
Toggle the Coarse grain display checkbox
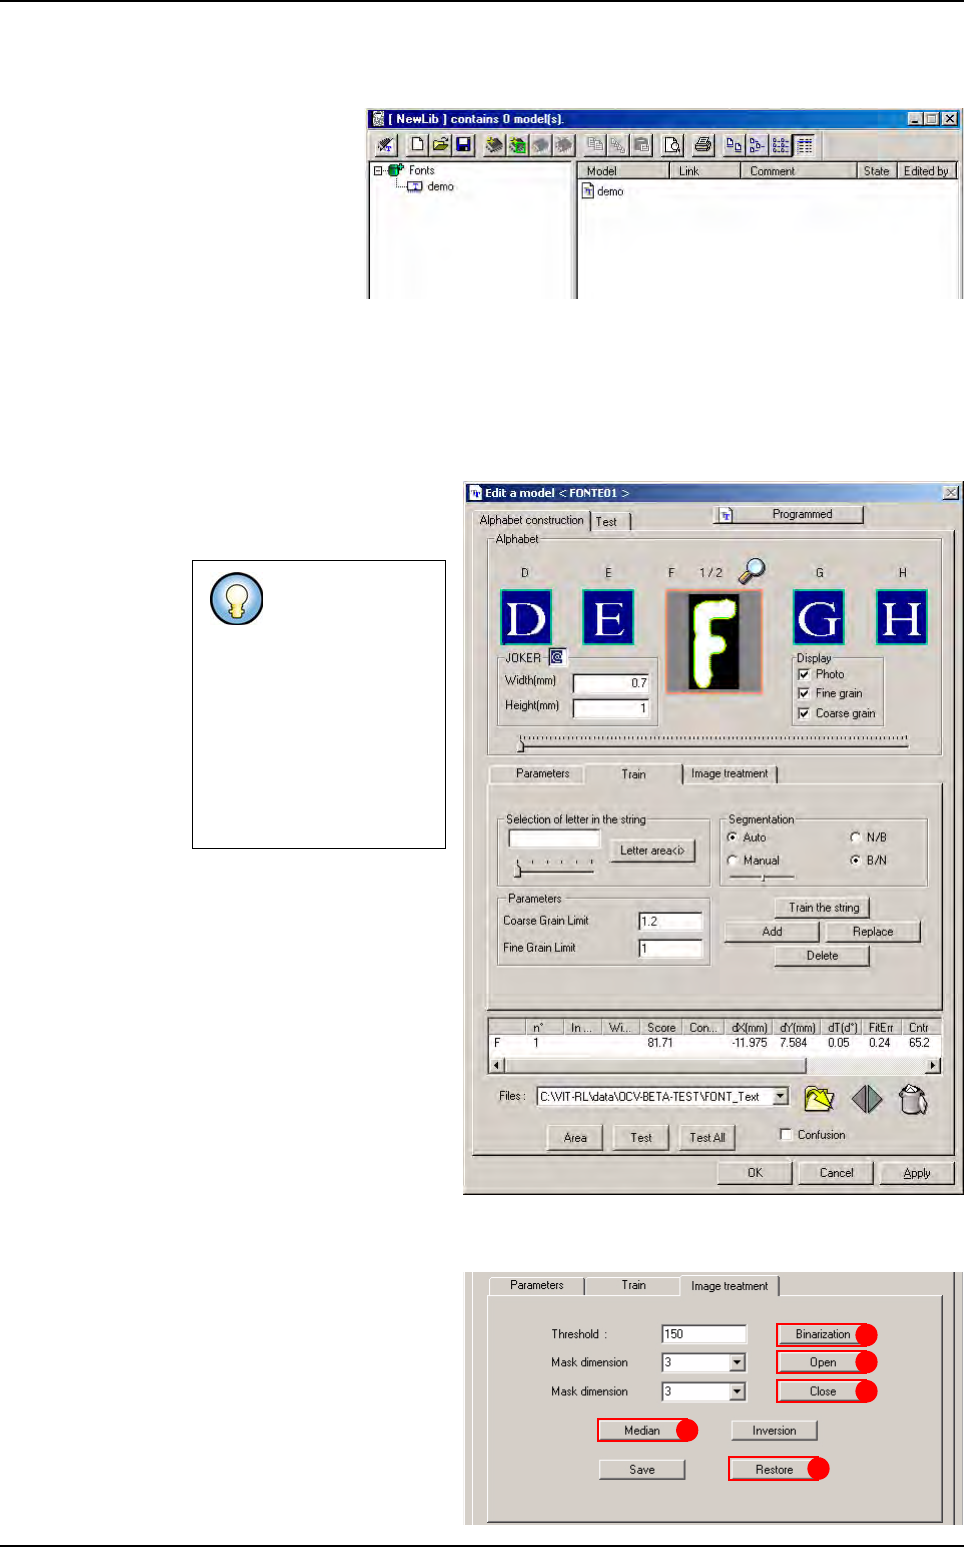[x=804, y=713]
